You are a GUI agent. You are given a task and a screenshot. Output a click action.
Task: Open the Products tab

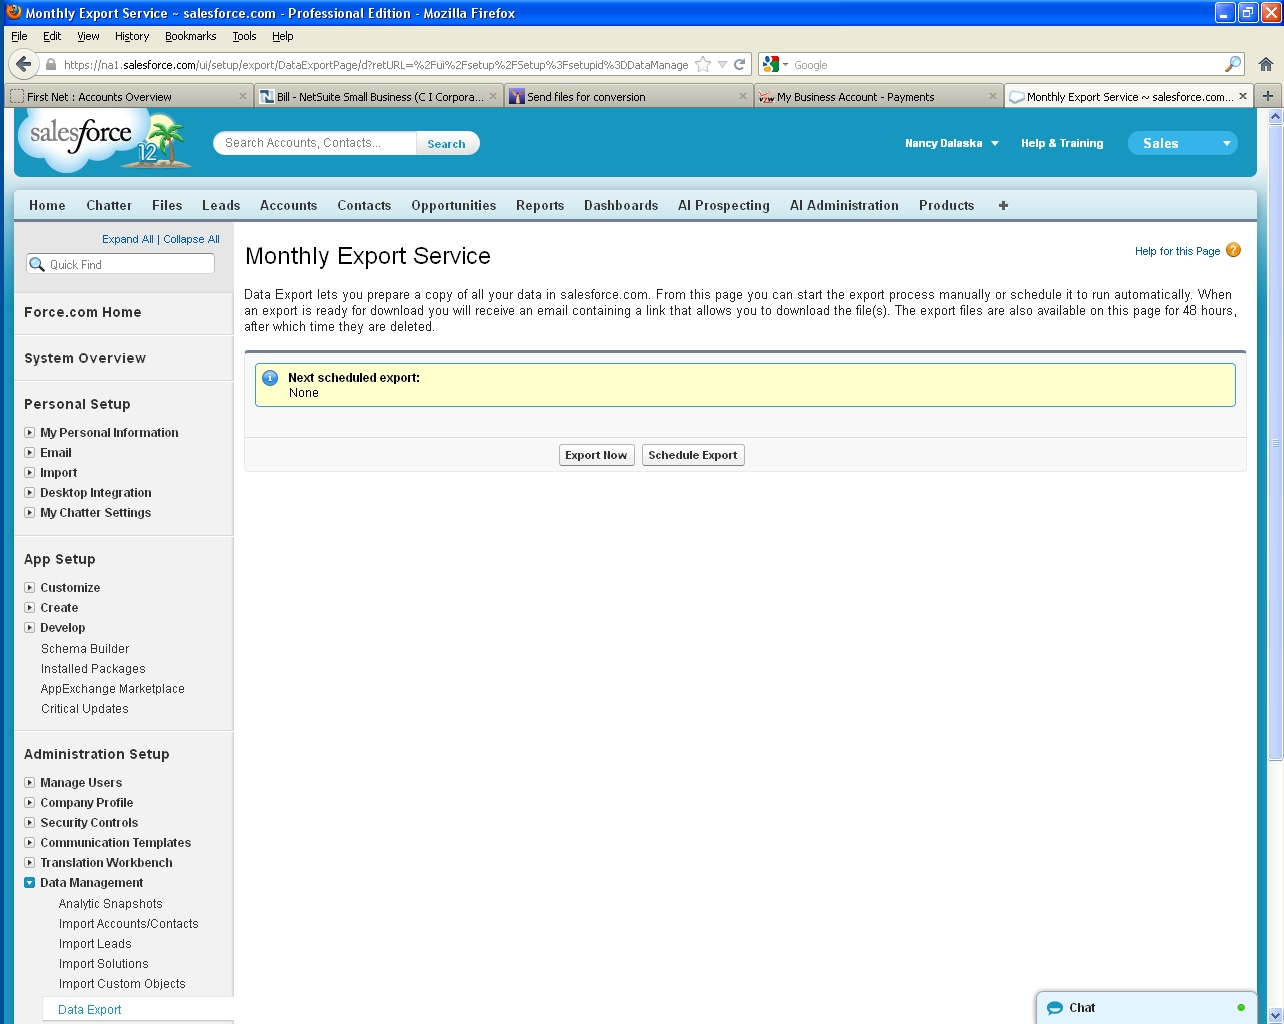946,205
